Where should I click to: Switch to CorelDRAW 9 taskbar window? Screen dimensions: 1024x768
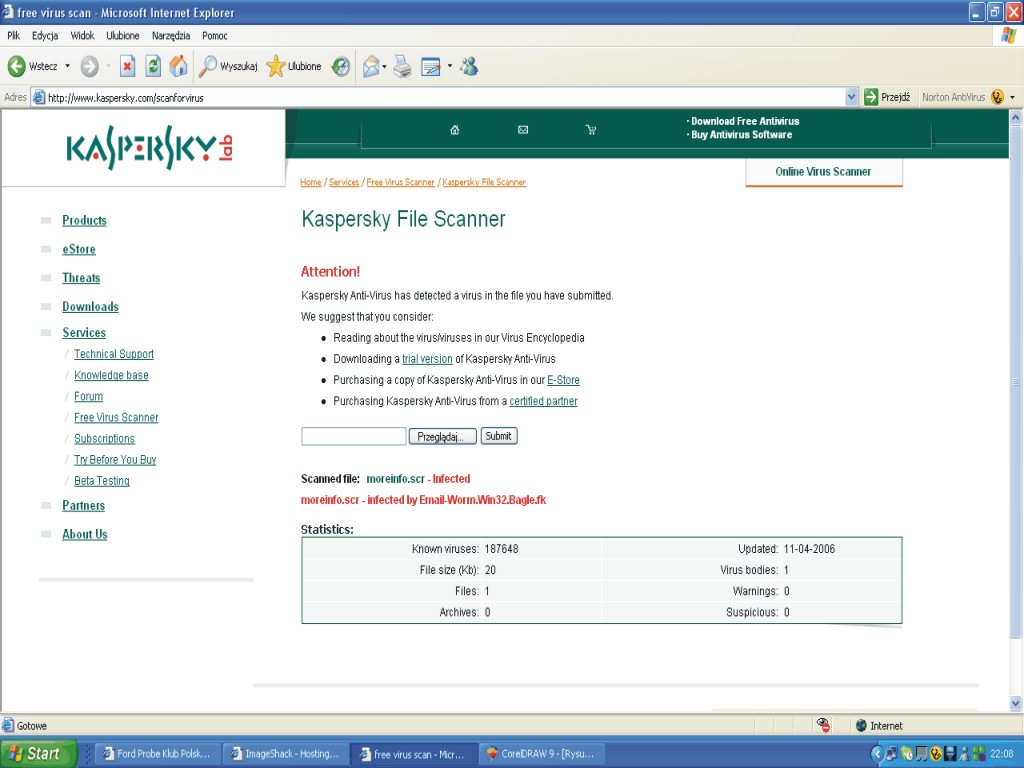click(x=541, y=754)
